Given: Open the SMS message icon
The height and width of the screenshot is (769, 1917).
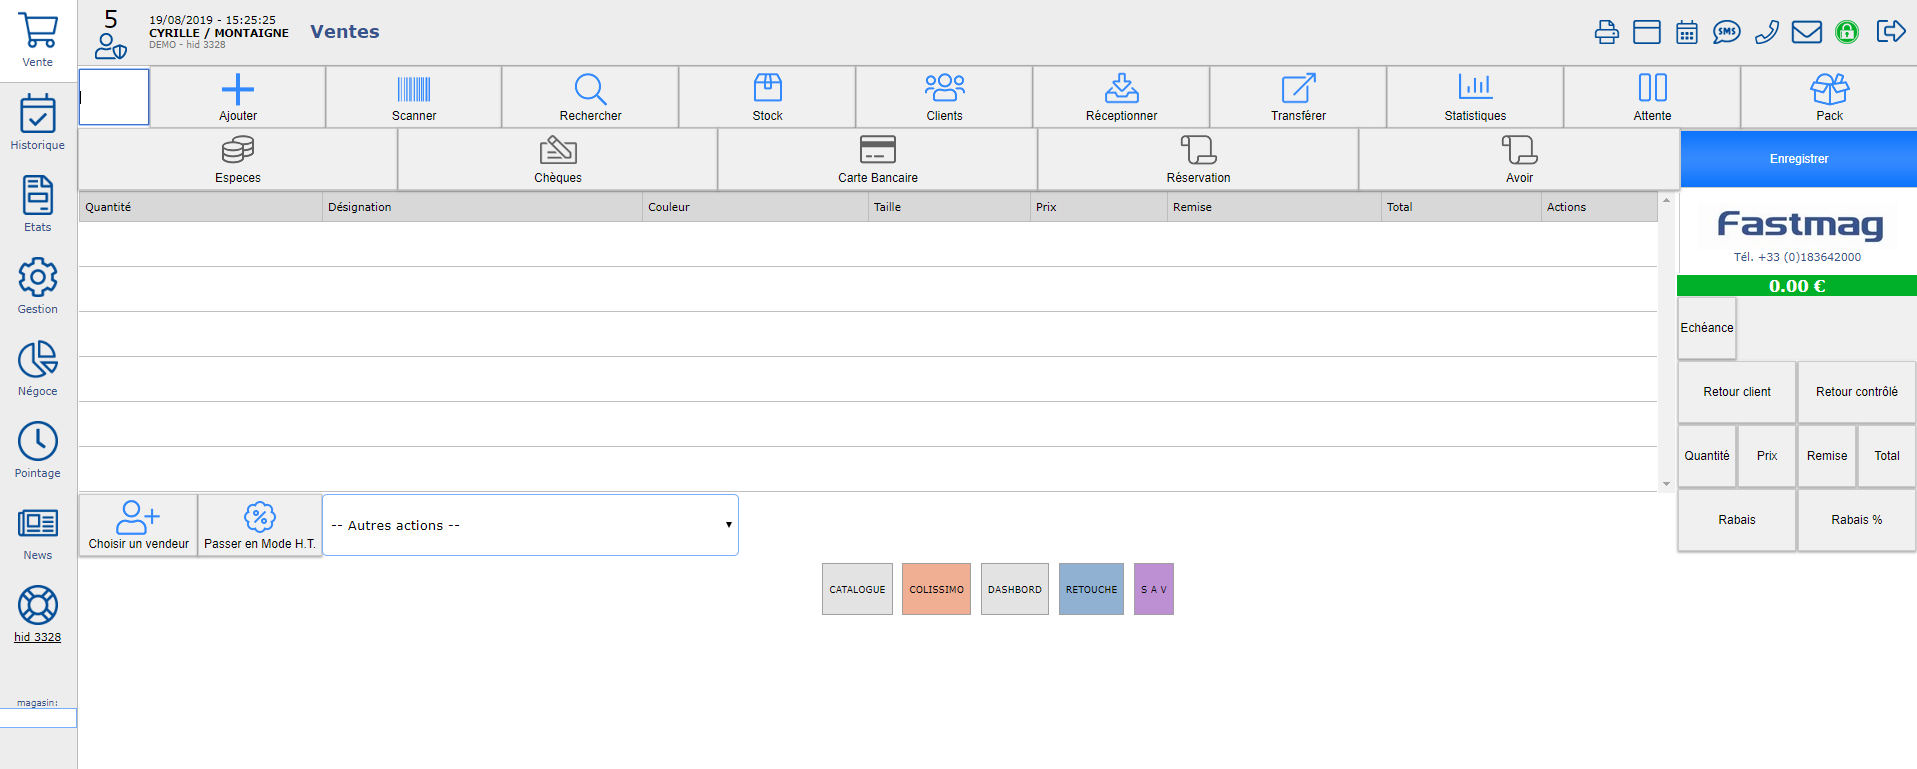Looking at the screenshot, I should (1726, 32).
